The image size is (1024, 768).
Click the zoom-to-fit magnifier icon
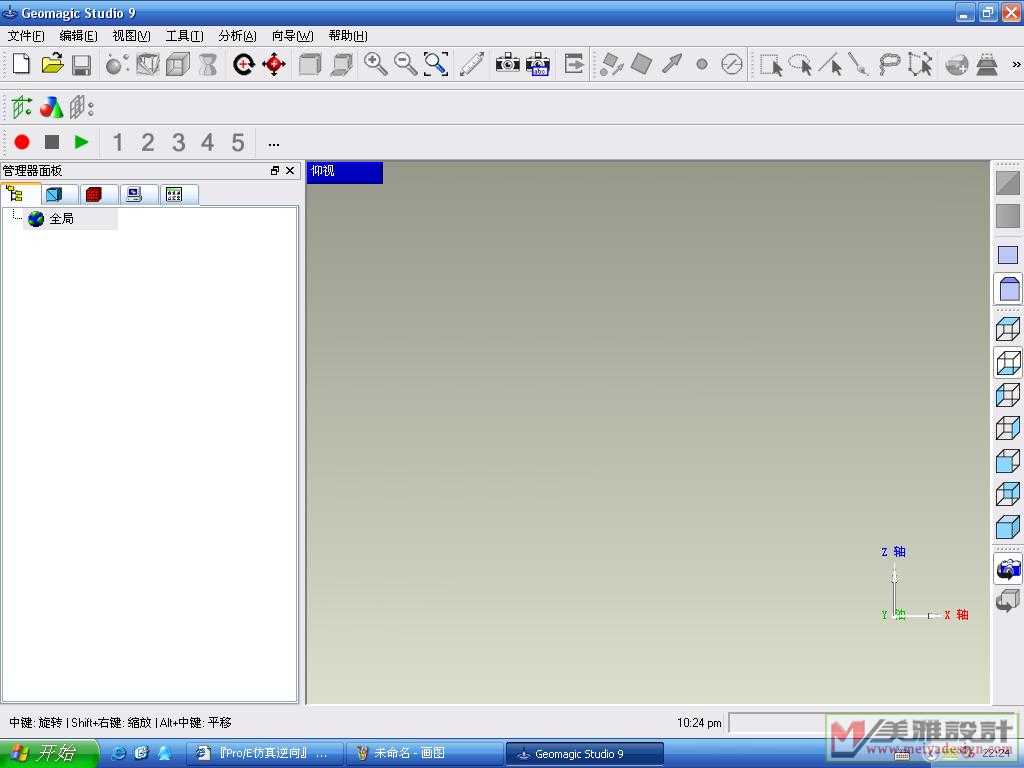pos(436,64)
